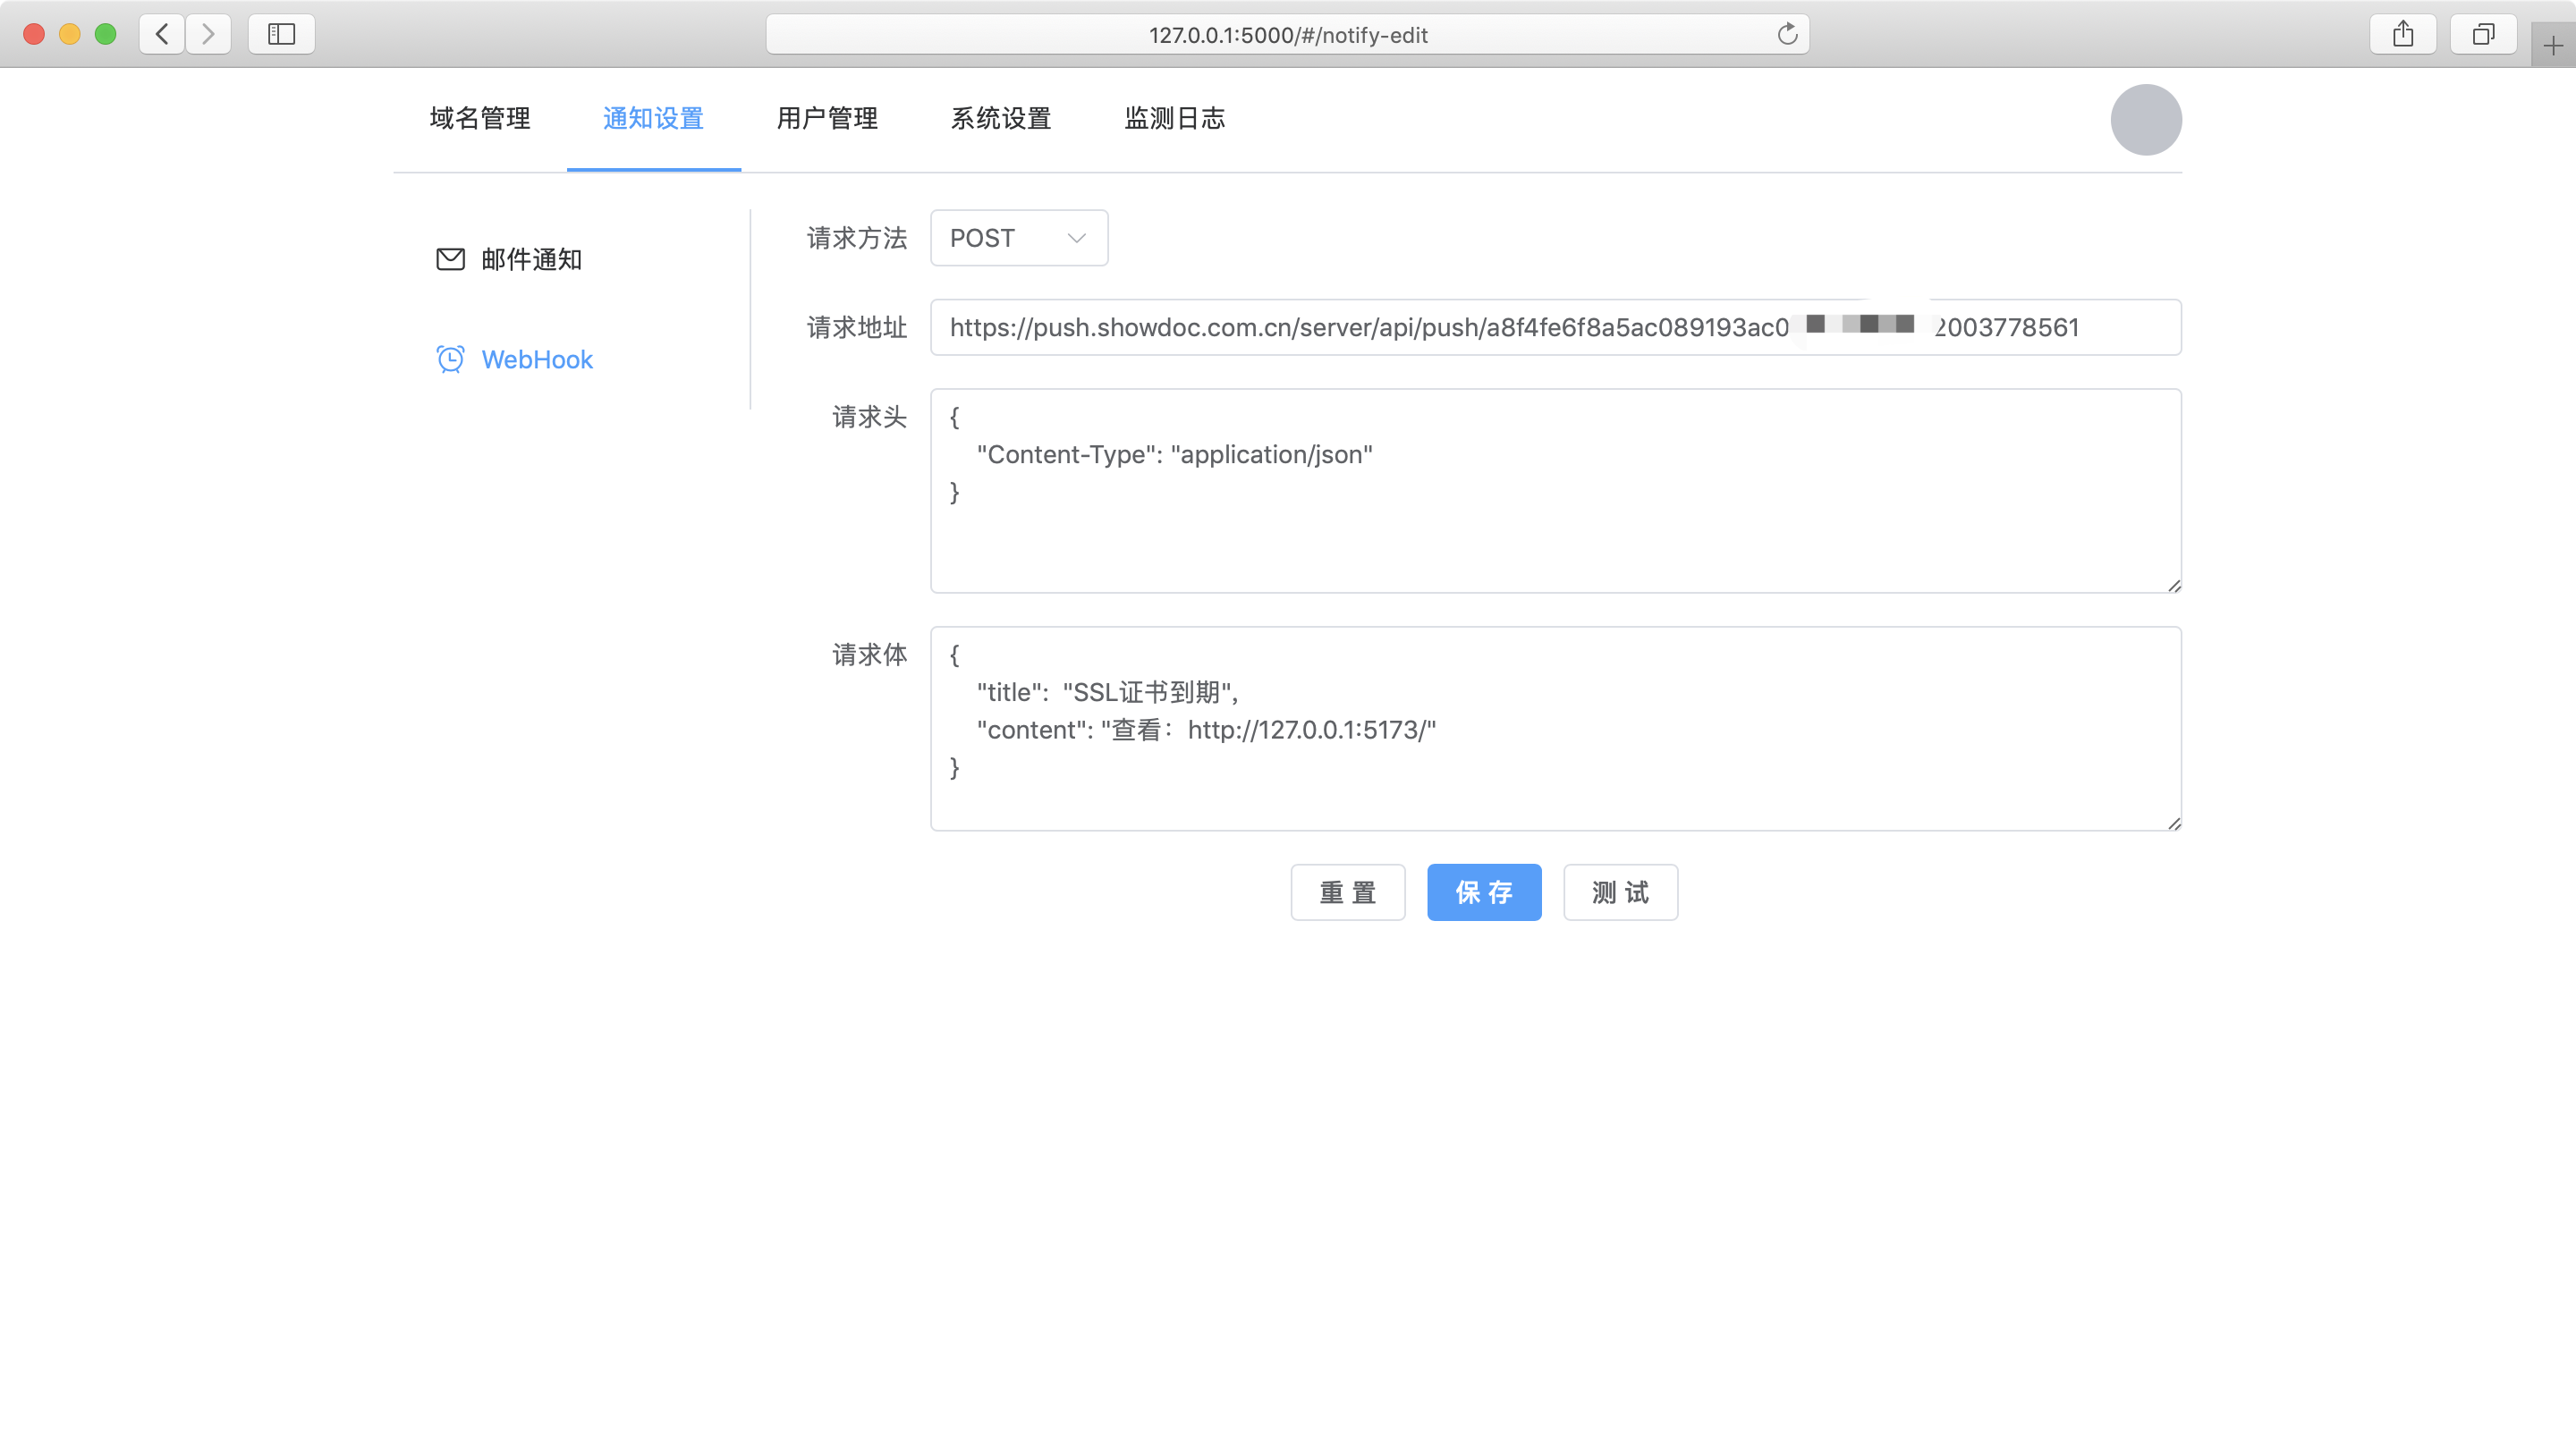This screenshot has height=1445, width=2576.
Task: Open the user avatar circle
Action: (2145, 120)
